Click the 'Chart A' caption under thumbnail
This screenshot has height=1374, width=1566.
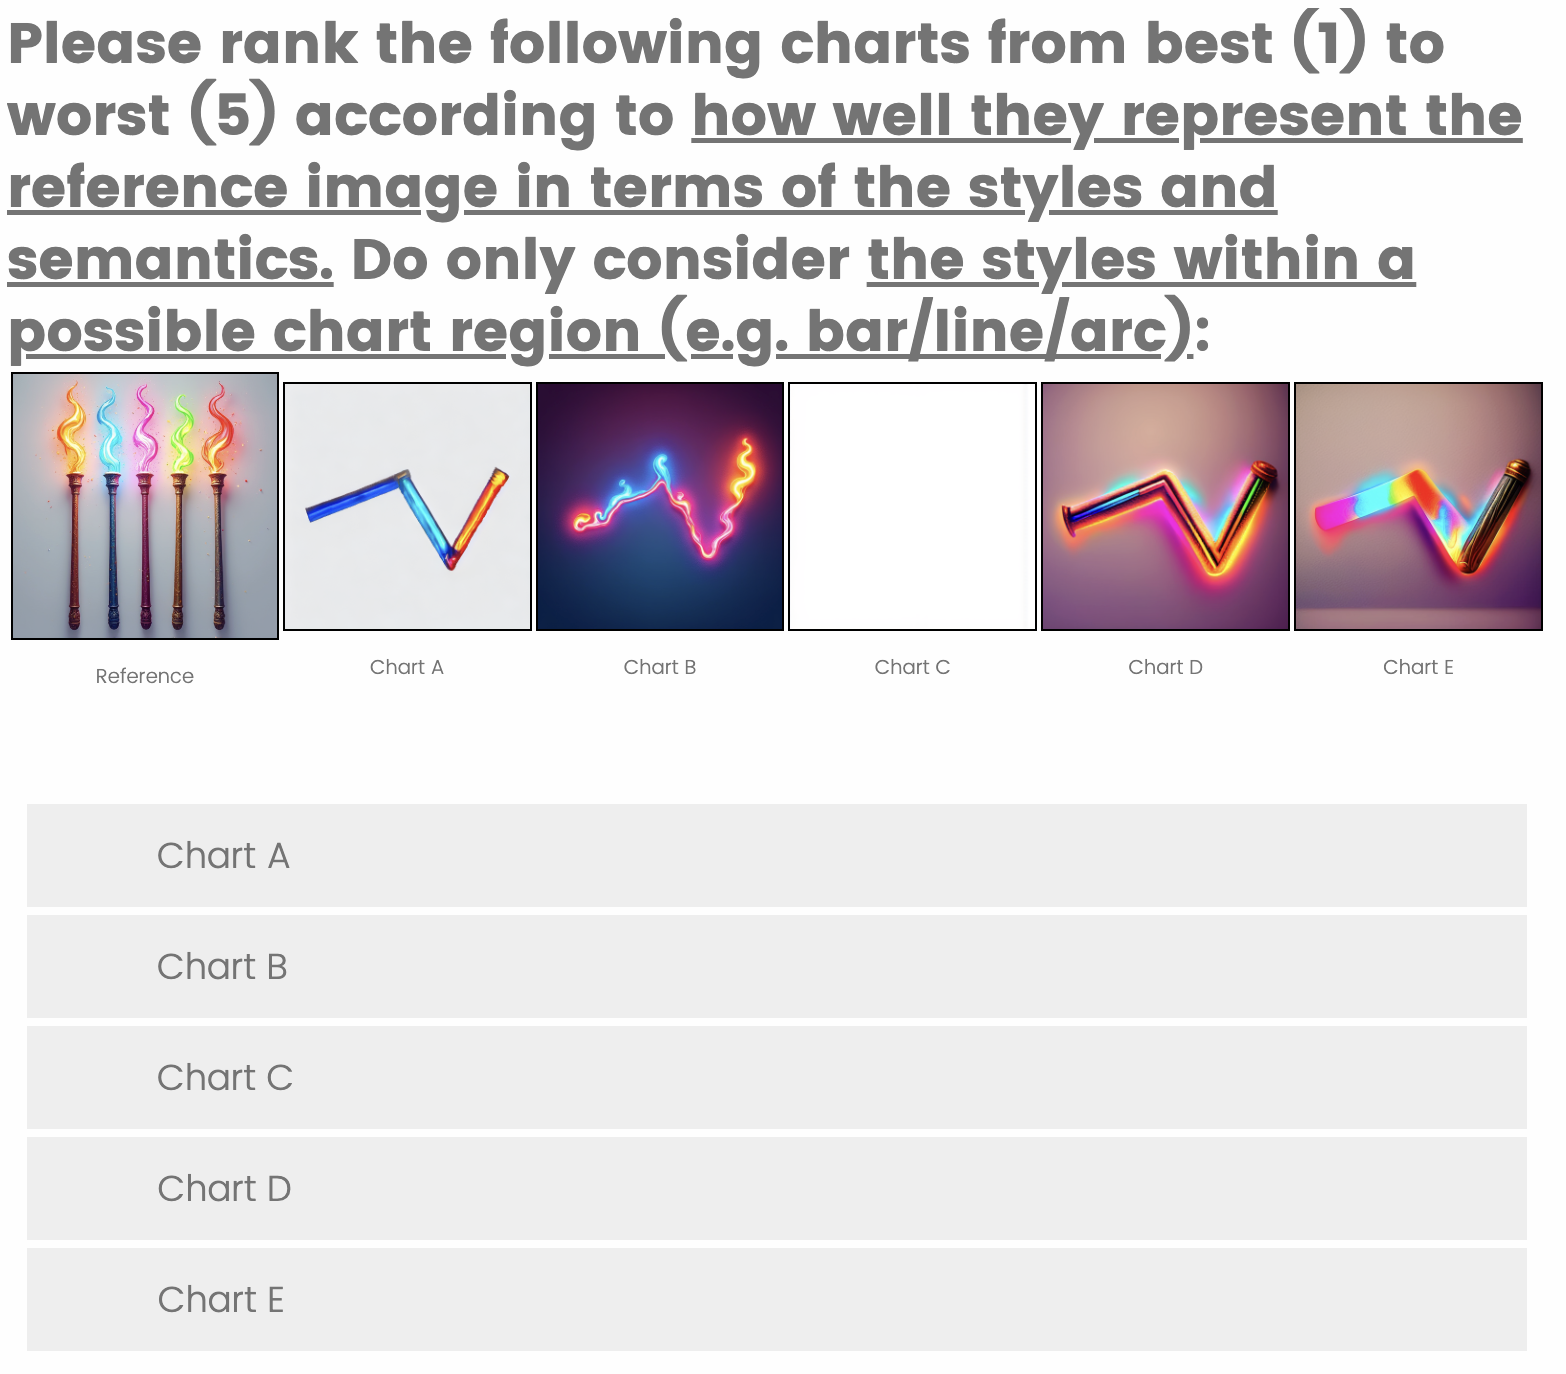[407, 667]
